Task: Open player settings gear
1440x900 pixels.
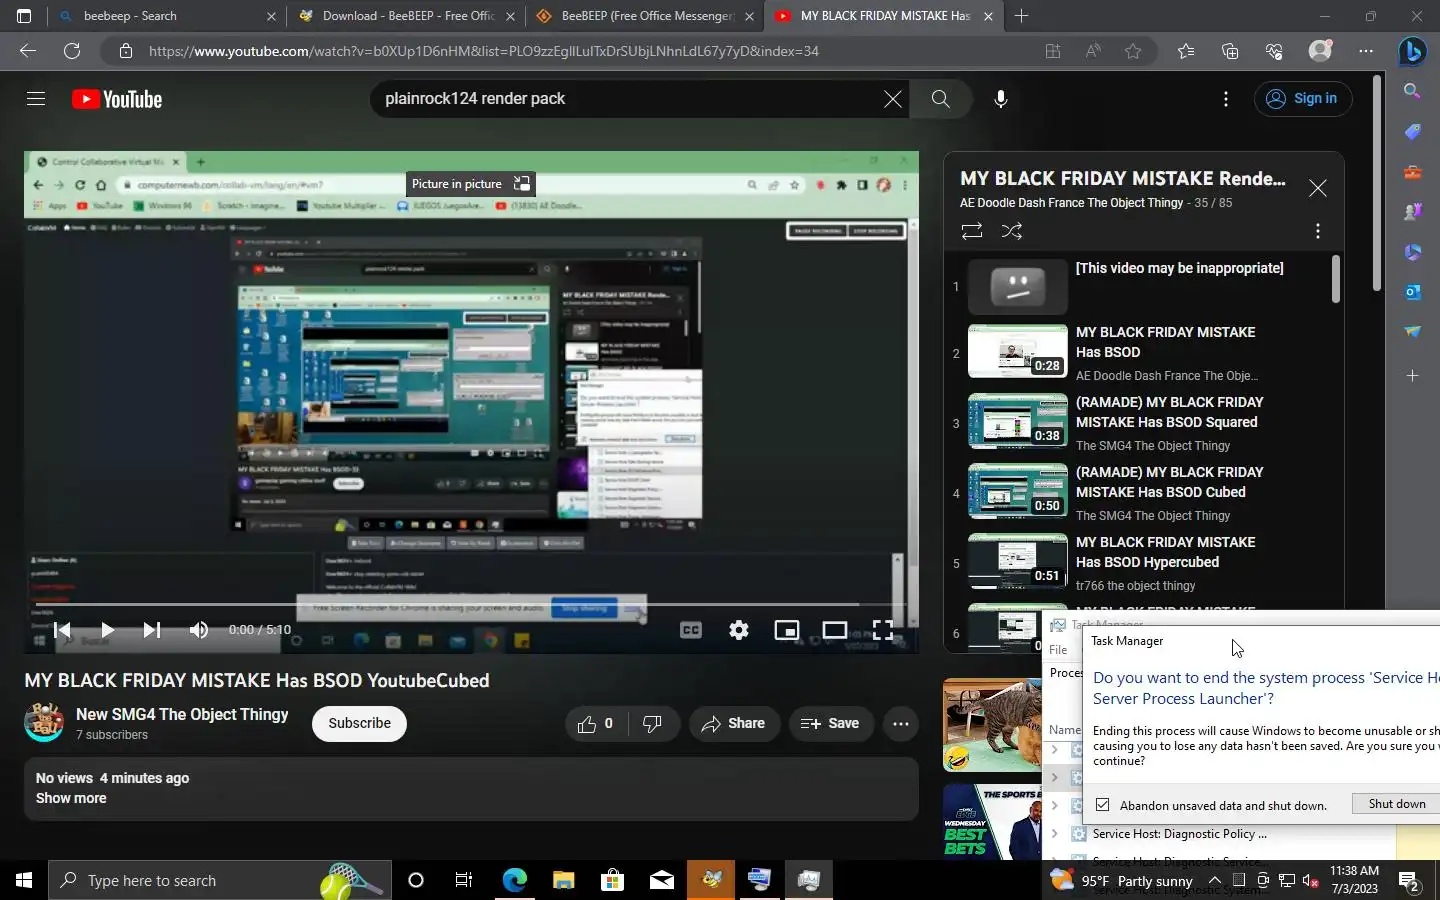Action: tap(738, 630)
